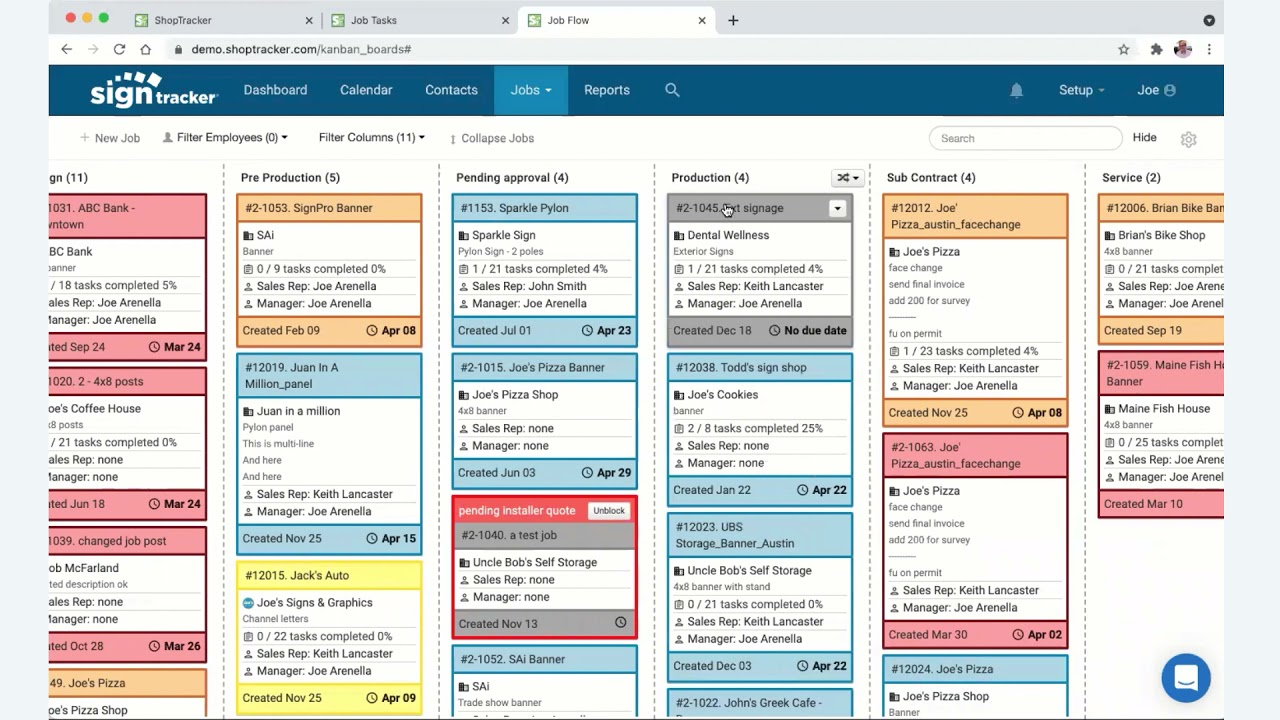Viewport: 1280px width, 720px height.
Task: Click the browser back arrow
Action: pyautogui.click(x=67, y=49)
